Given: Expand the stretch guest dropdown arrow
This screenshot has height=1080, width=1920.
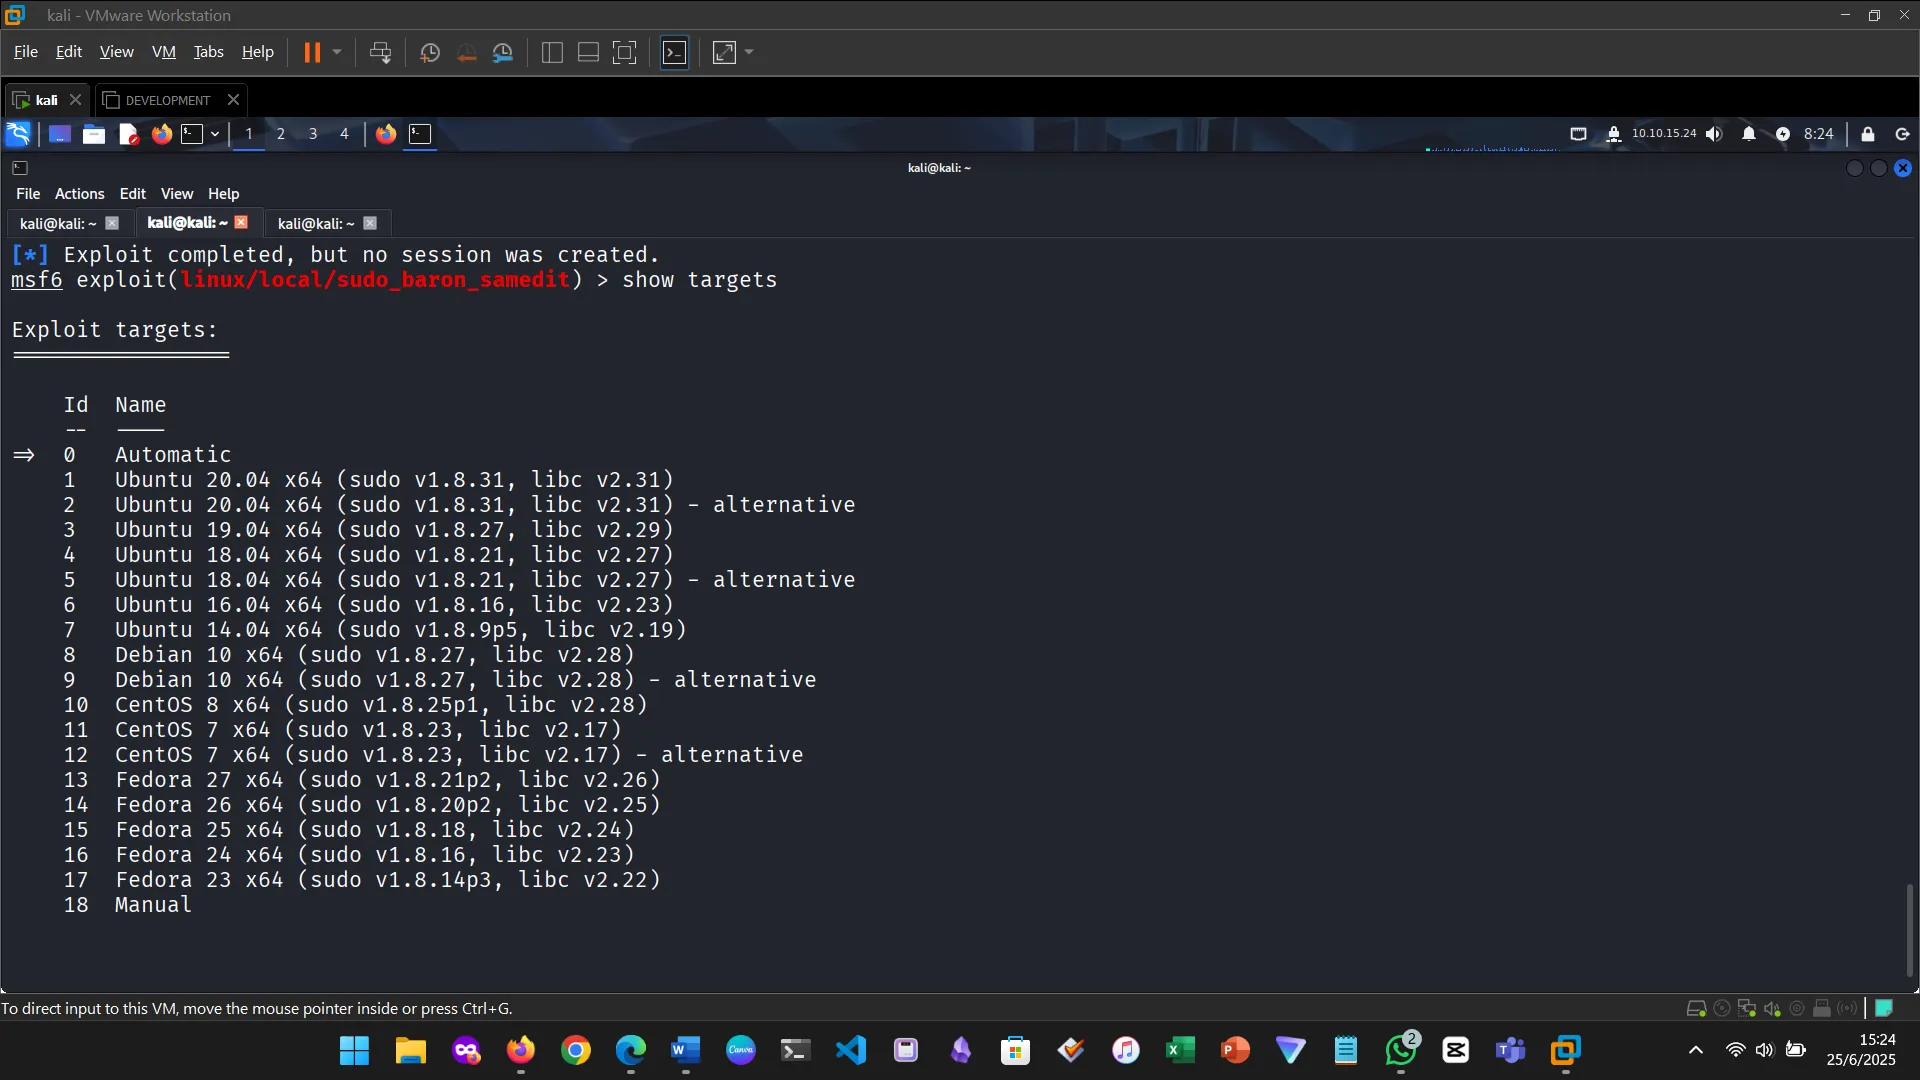Looking at the screenshot, I should click(x=750, y=52).
